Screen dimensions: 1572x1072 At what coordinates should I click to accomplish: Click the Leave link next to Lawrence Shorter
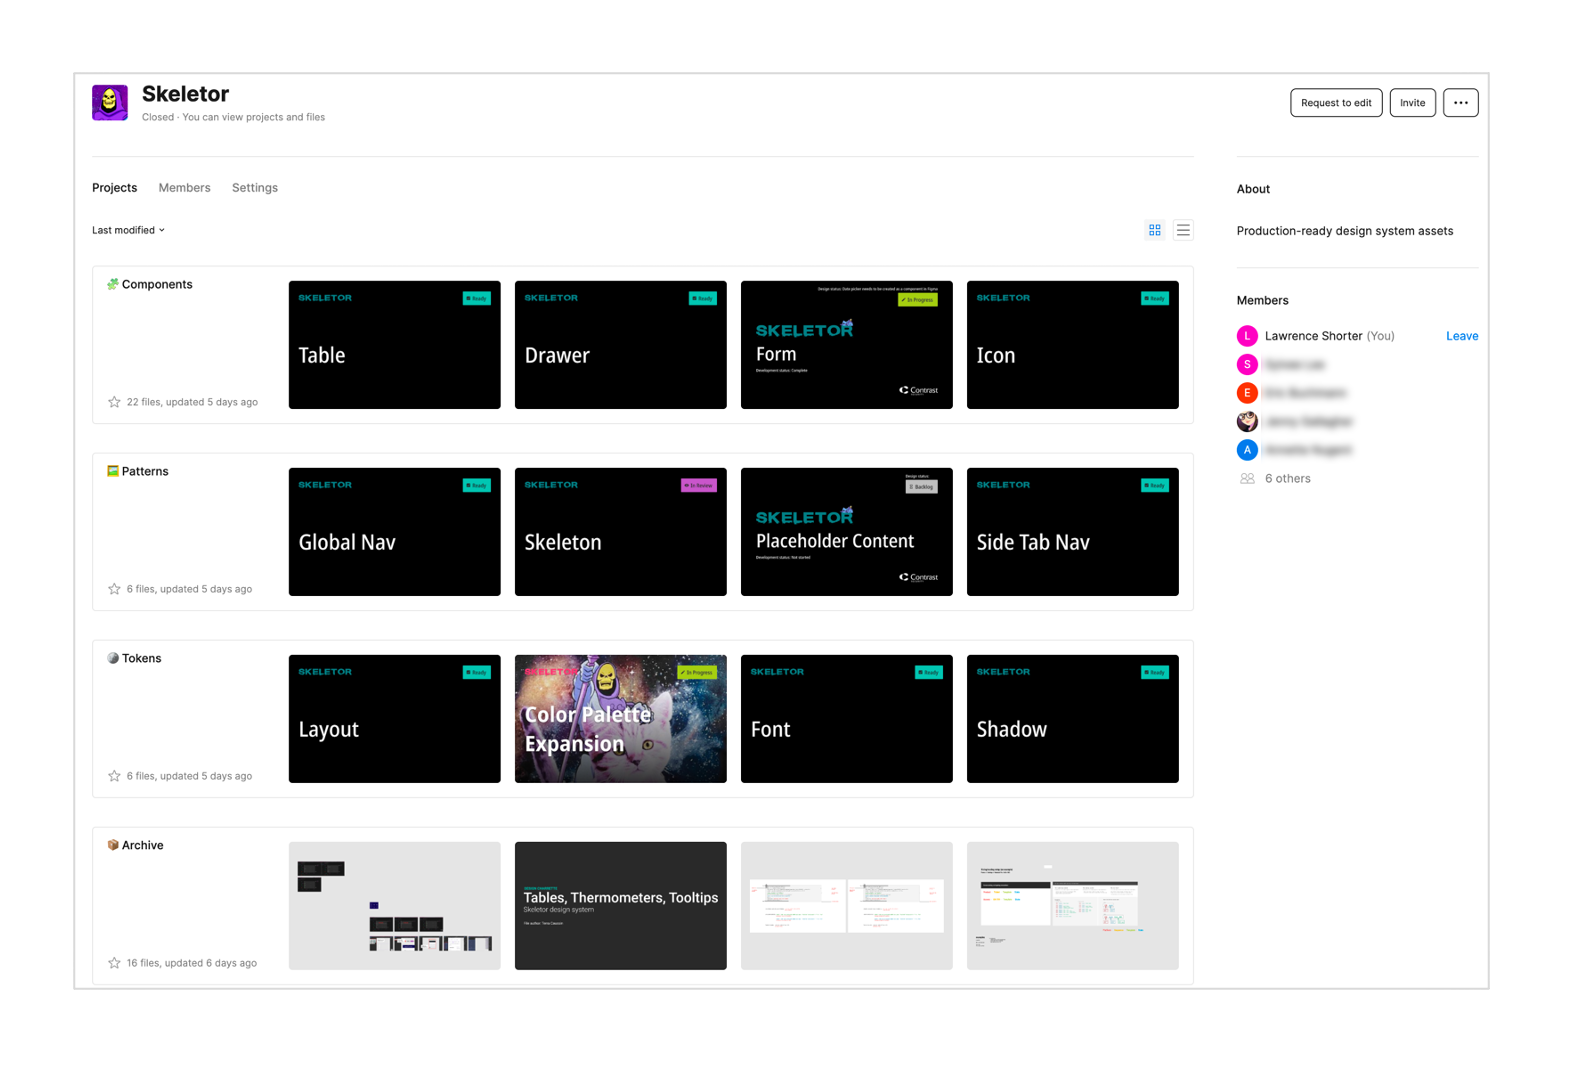(x=1461, y=336)
